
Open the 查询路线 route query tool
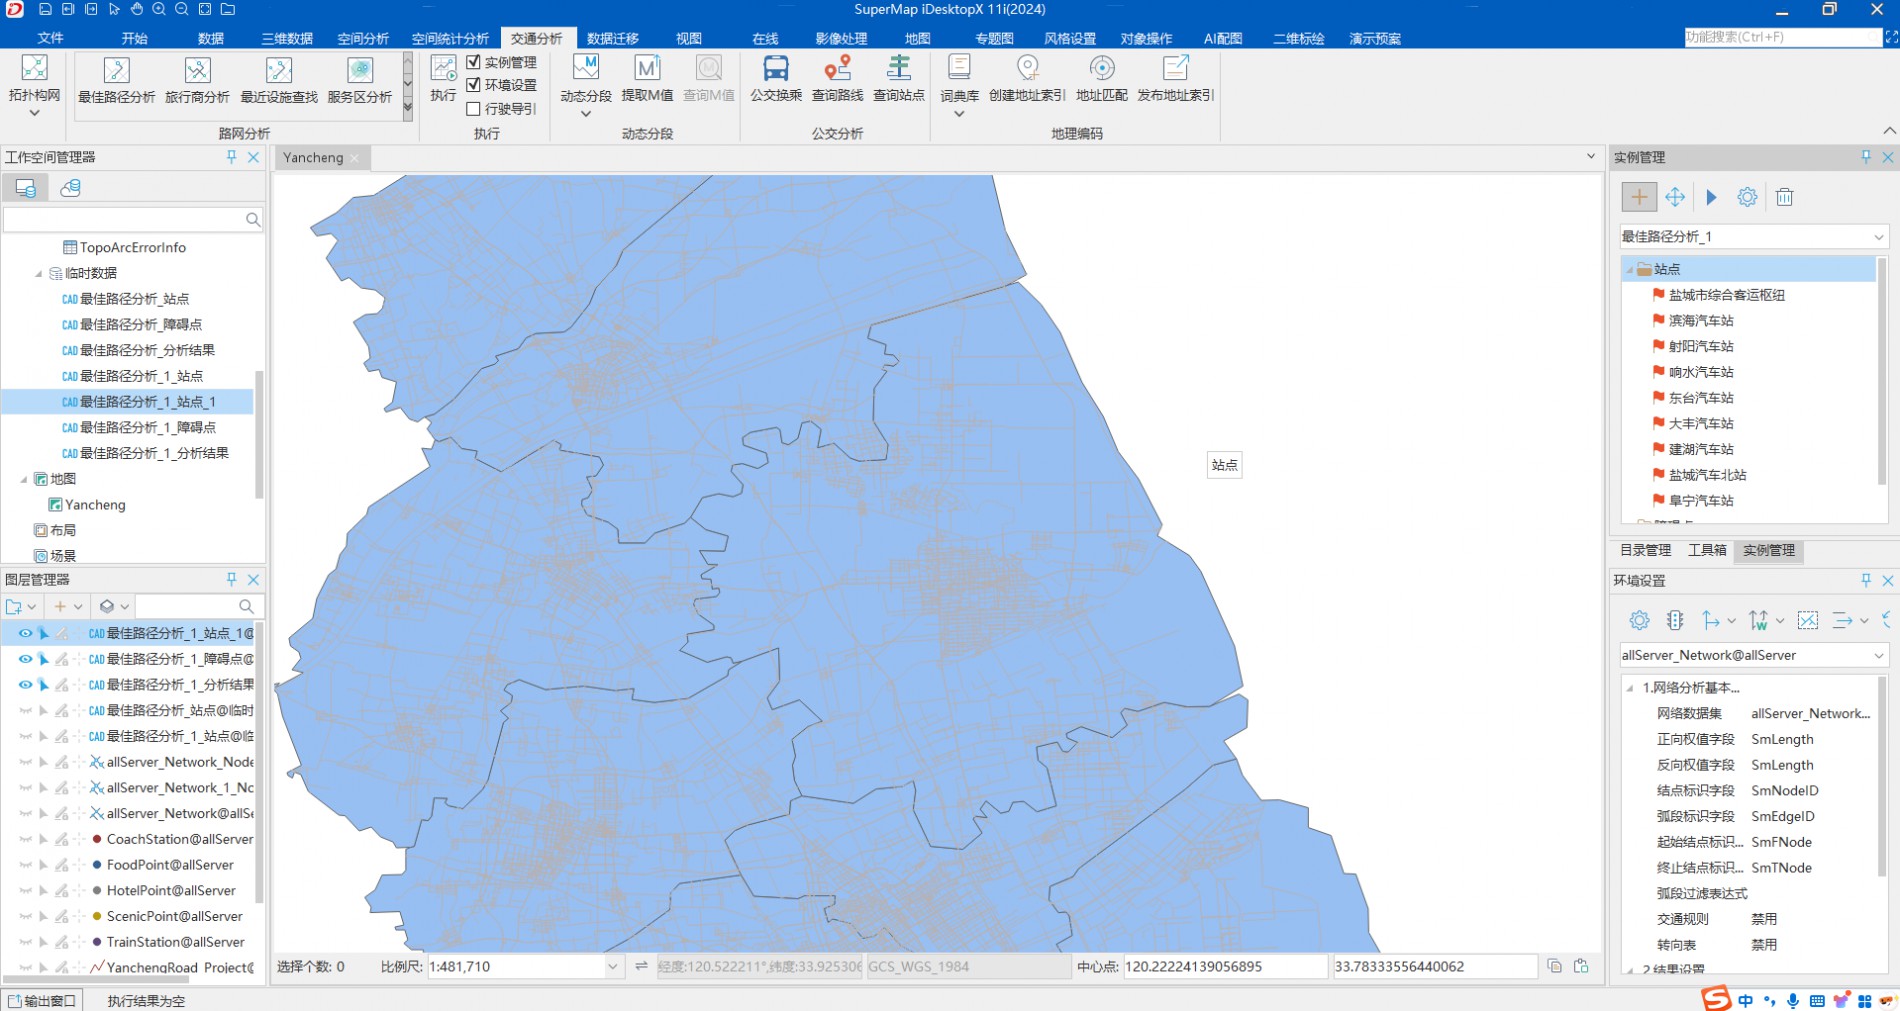point(837,78)
